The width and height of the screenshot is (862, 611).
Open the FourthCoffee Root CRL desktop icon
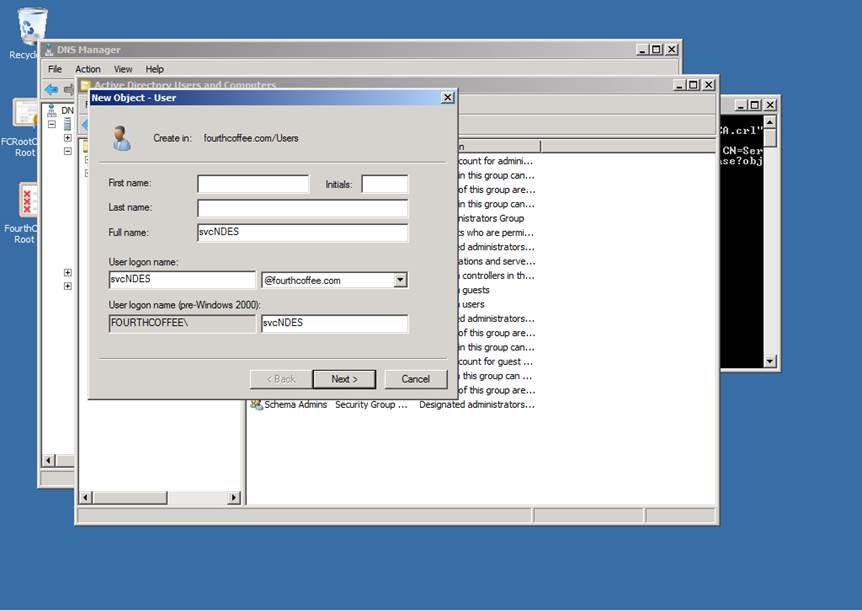[27, 199]
